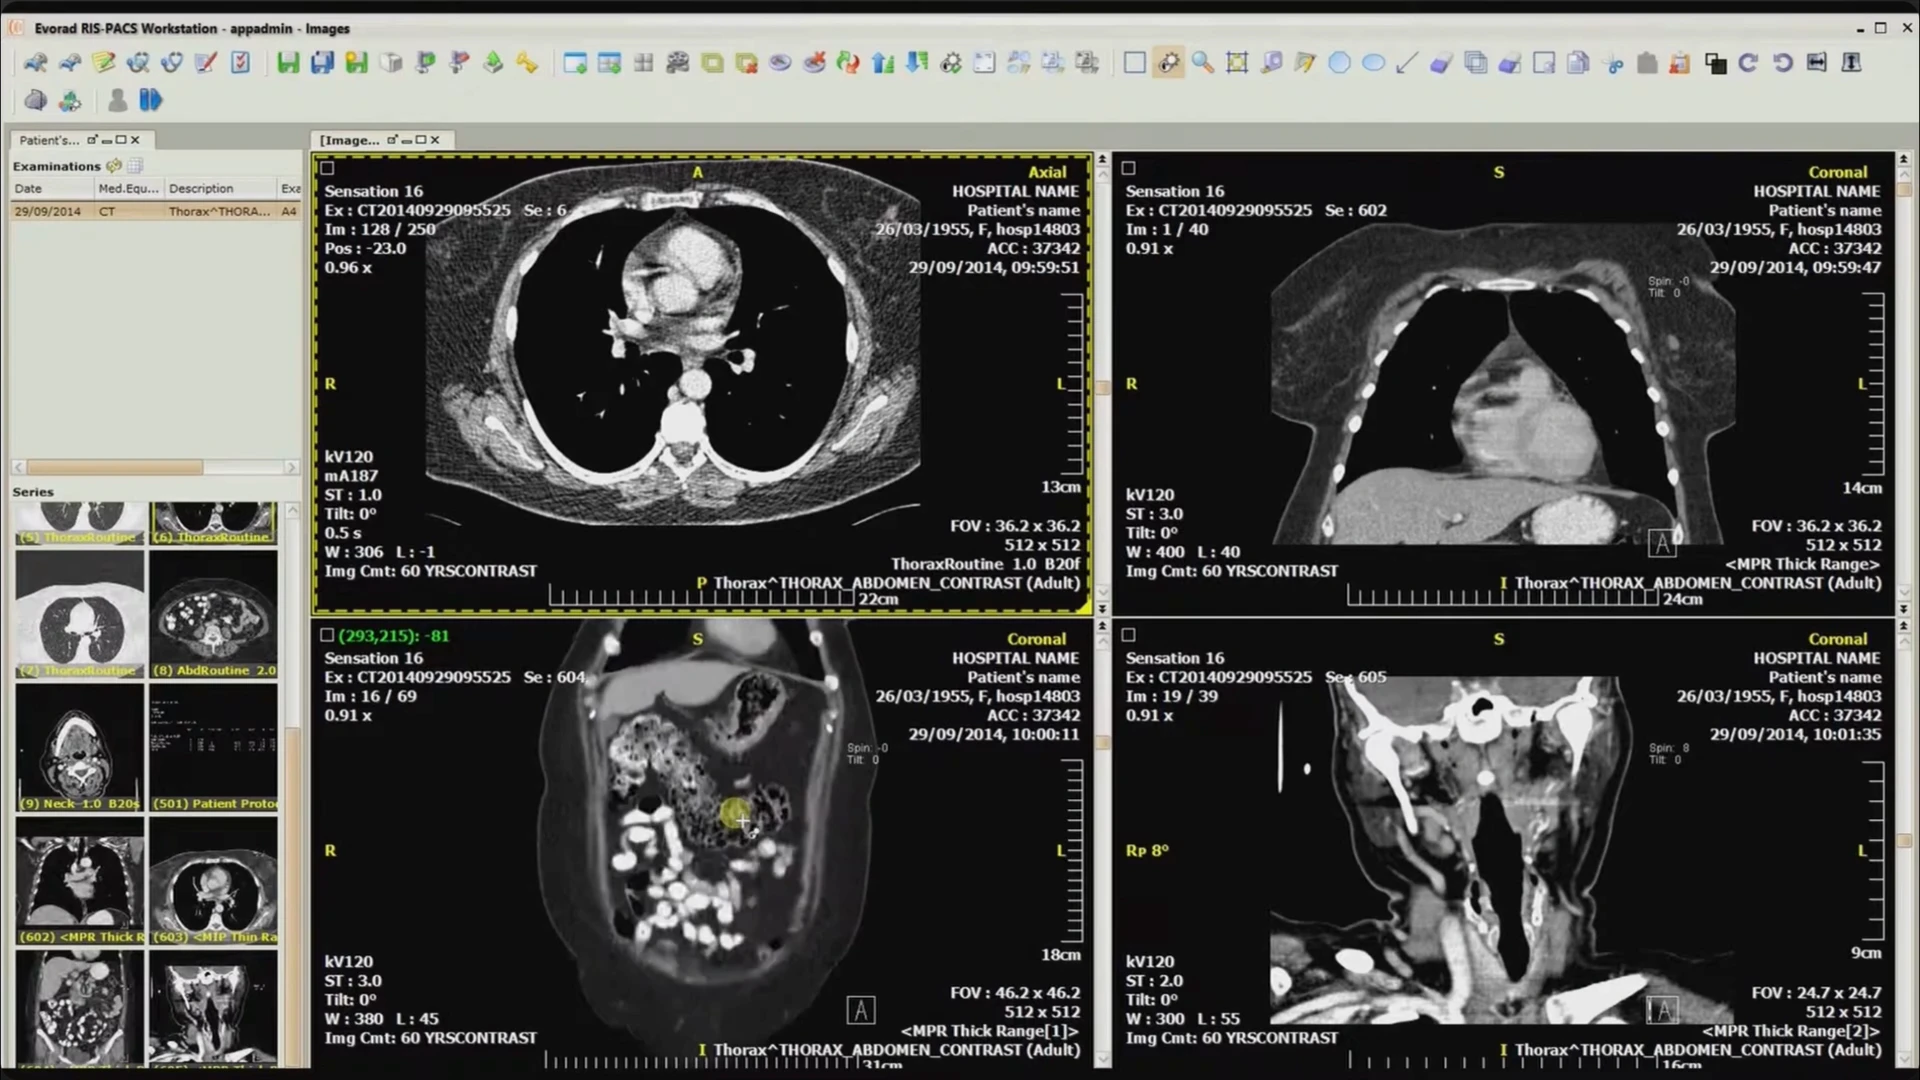Open series thumbnail (501) Patient Protocol
This screenshot has width=1920, height=1080.
click(214, 748)
